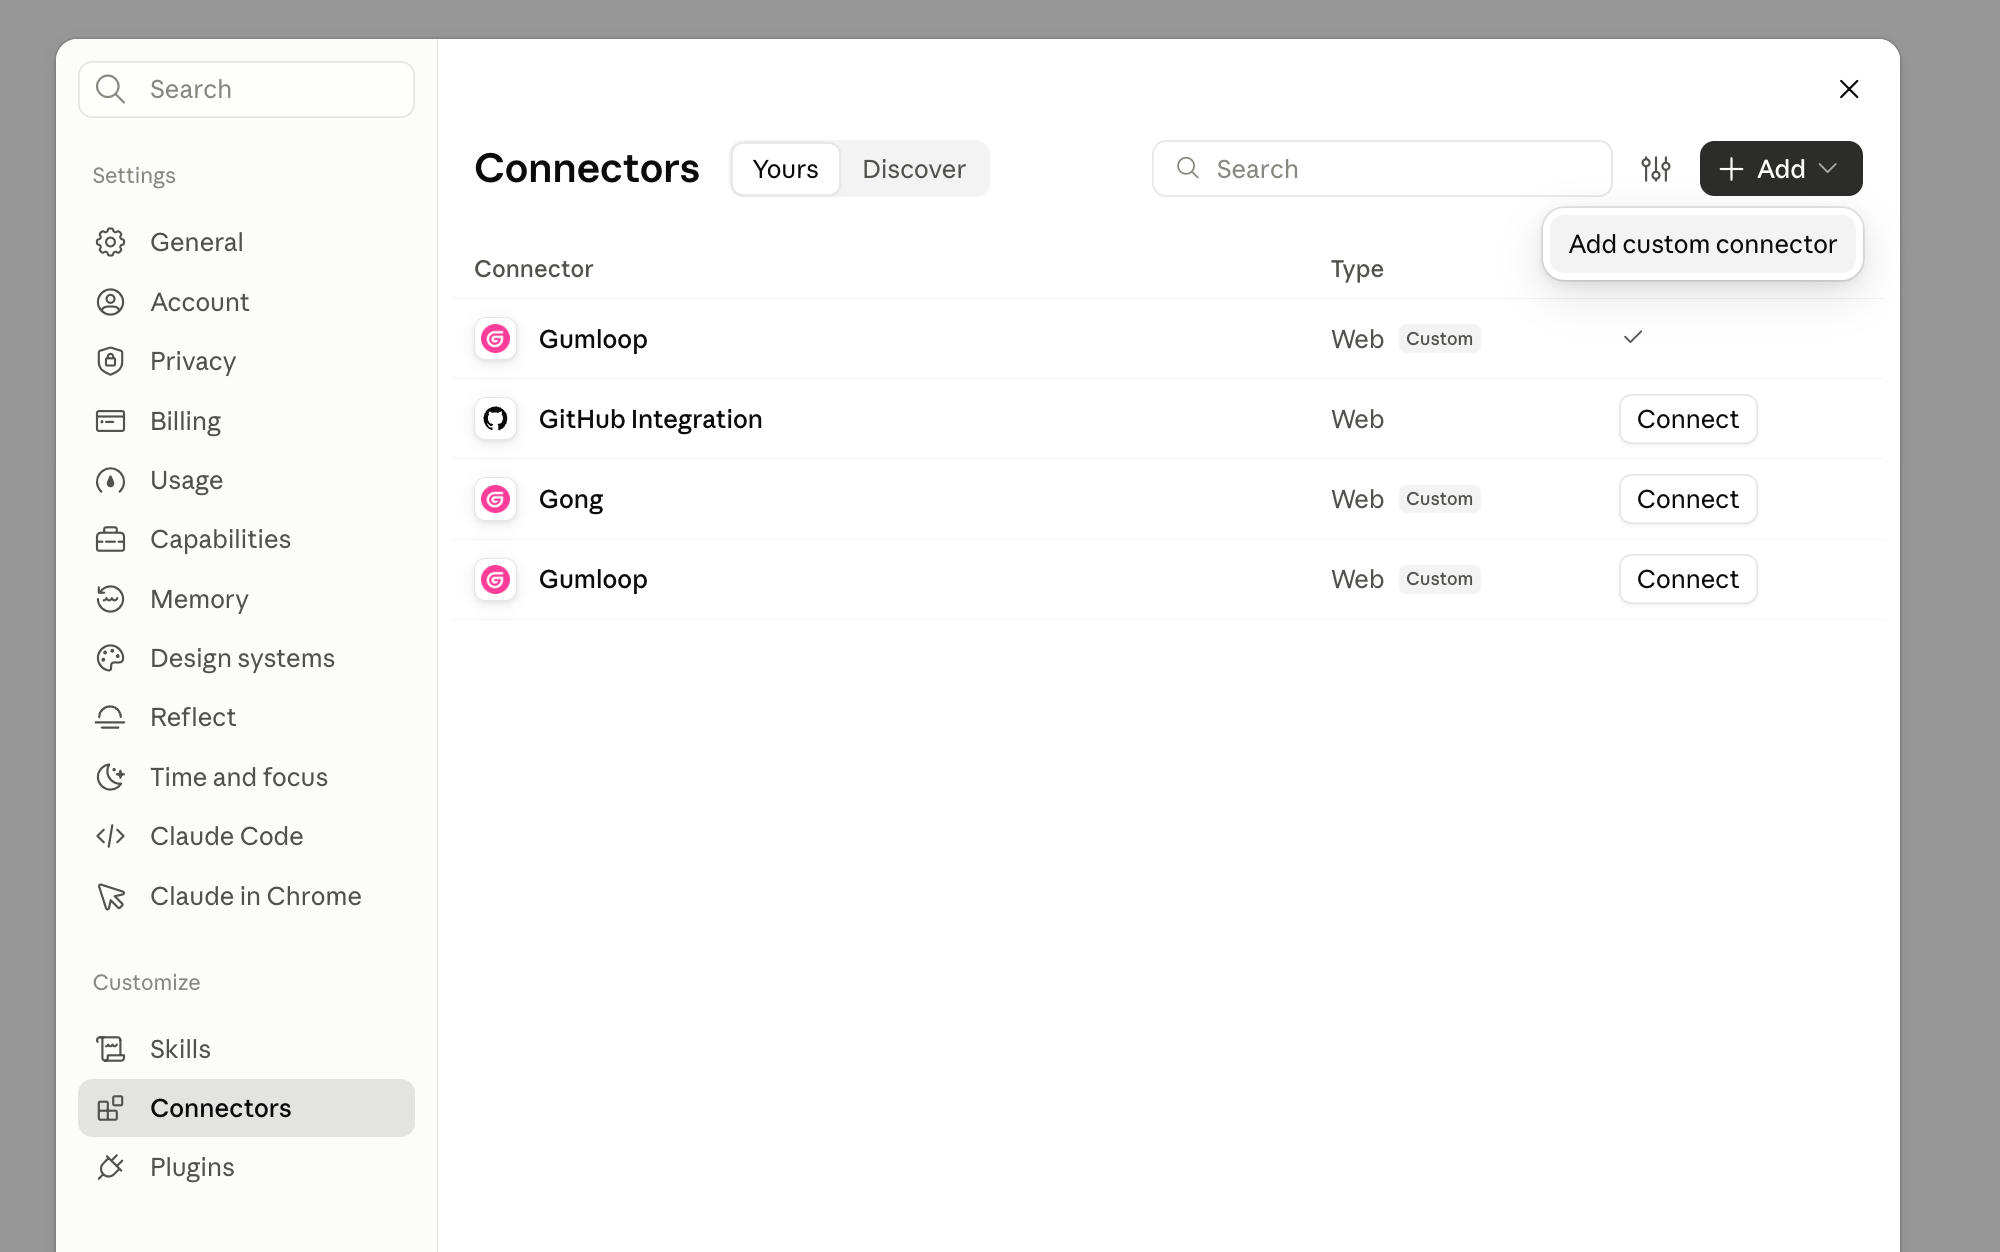This screenshot has height=1252, width=2000.
Task: Click the Custom badge in Gong row
Action: 1439,499
